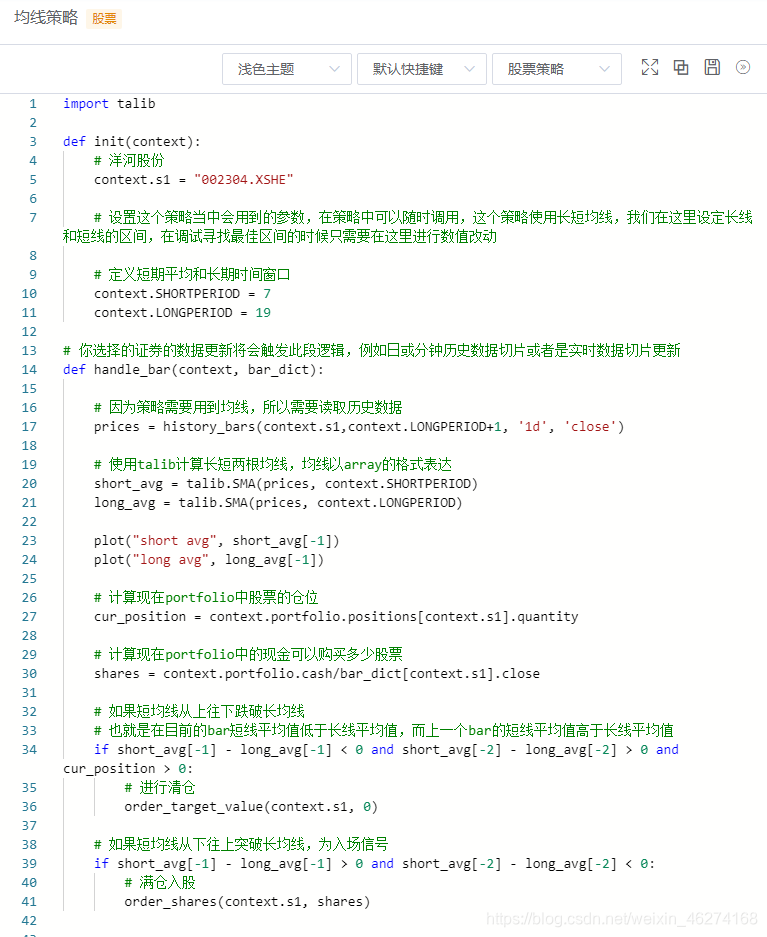The width and height of the screenshot is (767, 937).
Task: Click comment # 因为策略需要用到均线 on line 16
Action: pyautogui.click(x=248, y=408)
